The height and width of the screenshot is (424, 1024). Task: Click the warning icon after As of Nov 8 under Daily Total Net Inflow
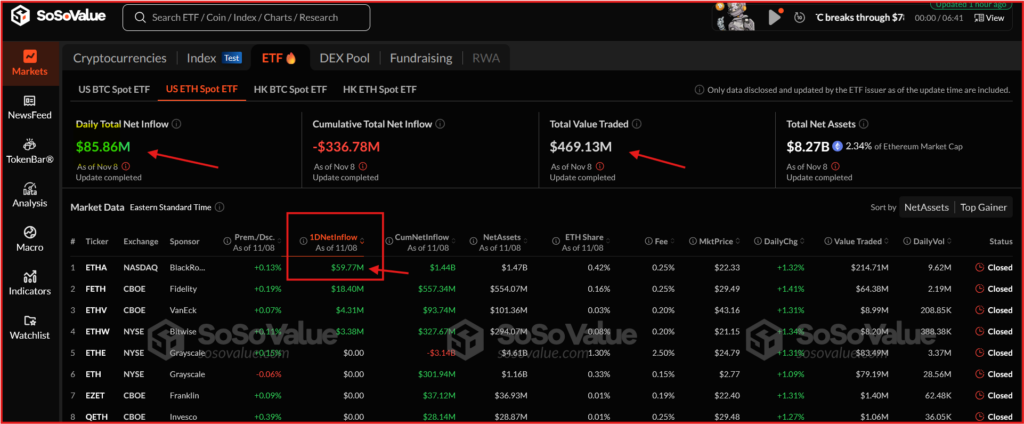click(125, 167)
